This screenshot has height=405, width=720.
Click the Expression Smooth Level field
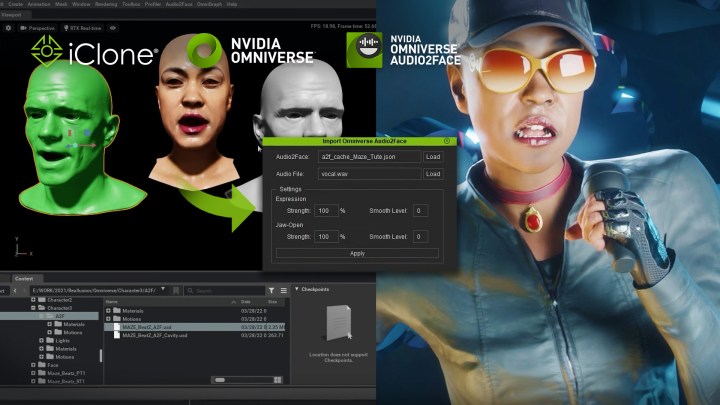point(420,210)
